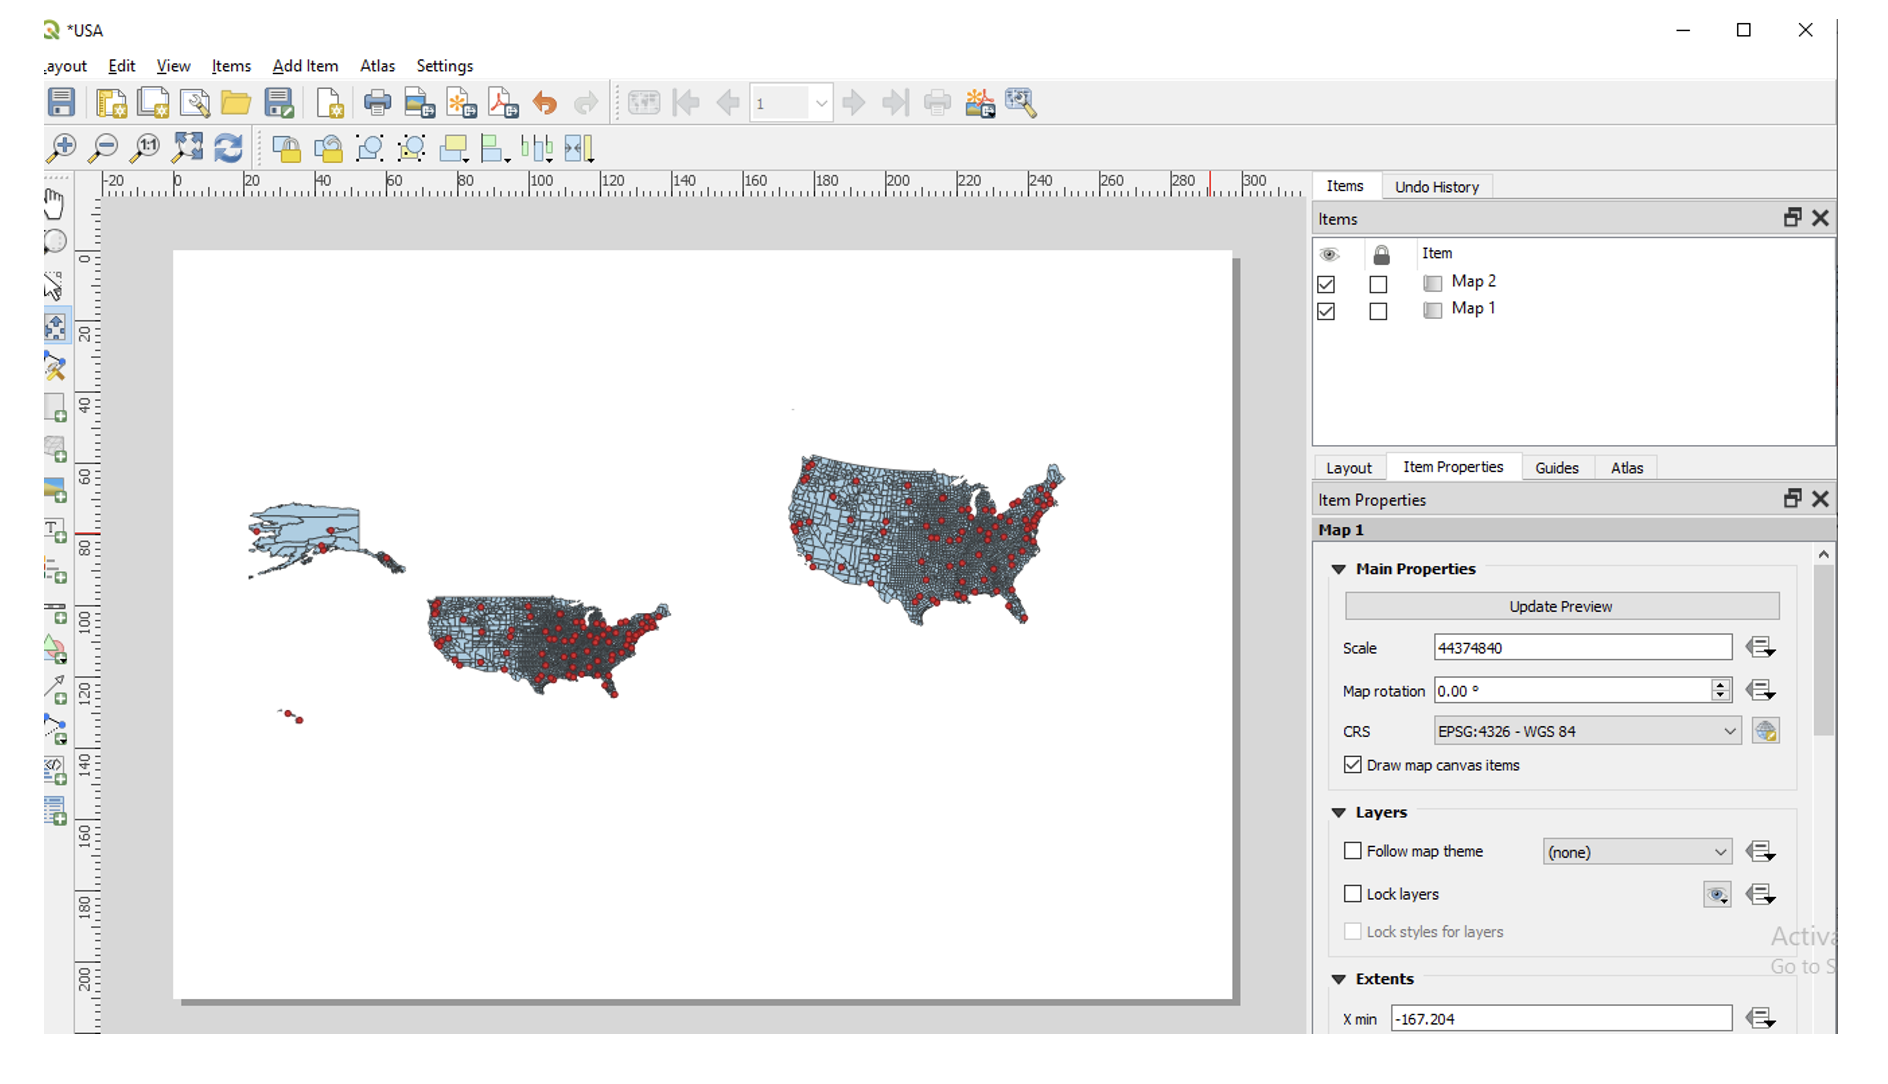Image resolution: width=1888 pixels, height=1084 pixels.
Task: Toggle lock checkbox for Map 2
Action: pyautogui.click(x=1378, y=284)
